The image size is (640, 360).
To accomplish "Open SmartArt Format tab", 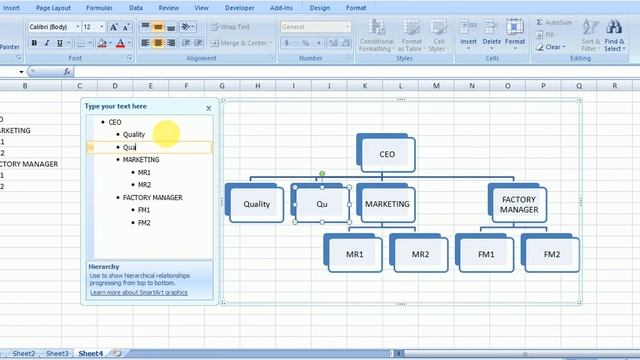I will point(356,8).
